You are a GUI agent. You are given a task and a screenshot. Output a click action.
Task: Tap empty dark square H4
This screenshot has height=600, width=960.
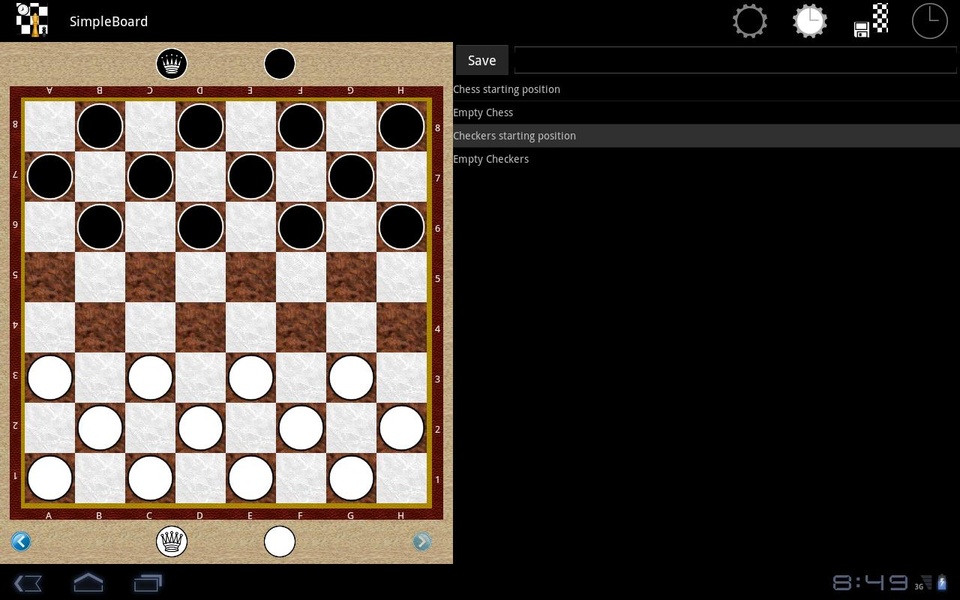tap(401, 327)
